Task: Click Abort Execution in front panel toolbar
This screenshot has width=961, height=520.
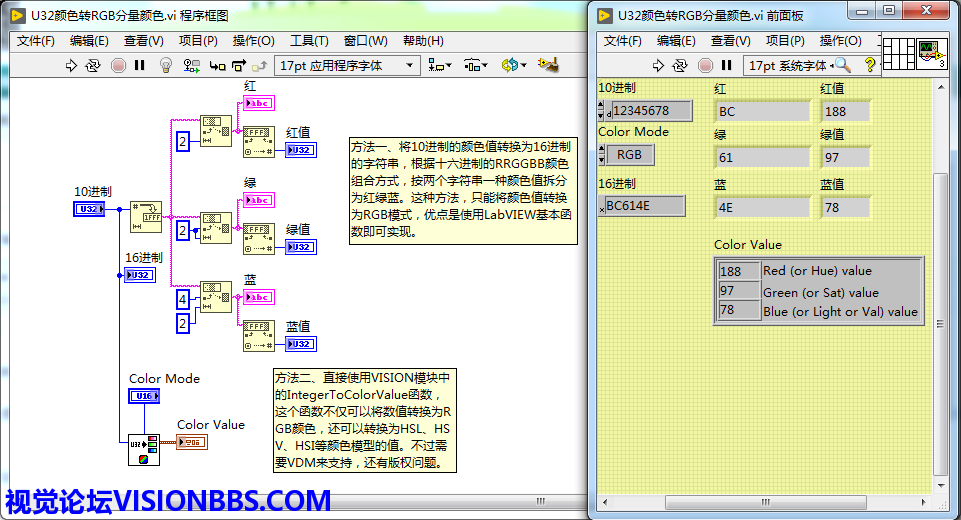Action: coord(705,65)
